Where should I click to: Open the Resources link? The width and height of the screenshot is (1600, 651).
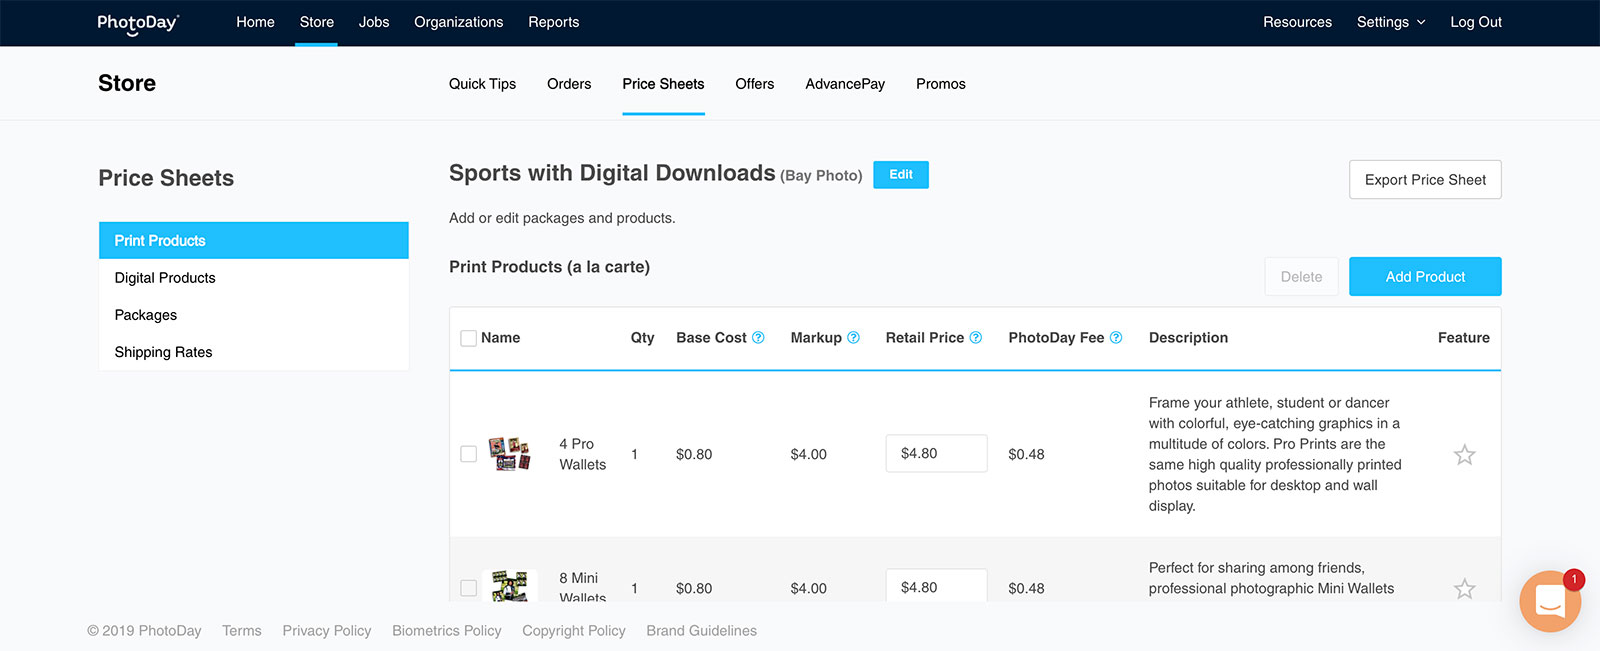1297,22
